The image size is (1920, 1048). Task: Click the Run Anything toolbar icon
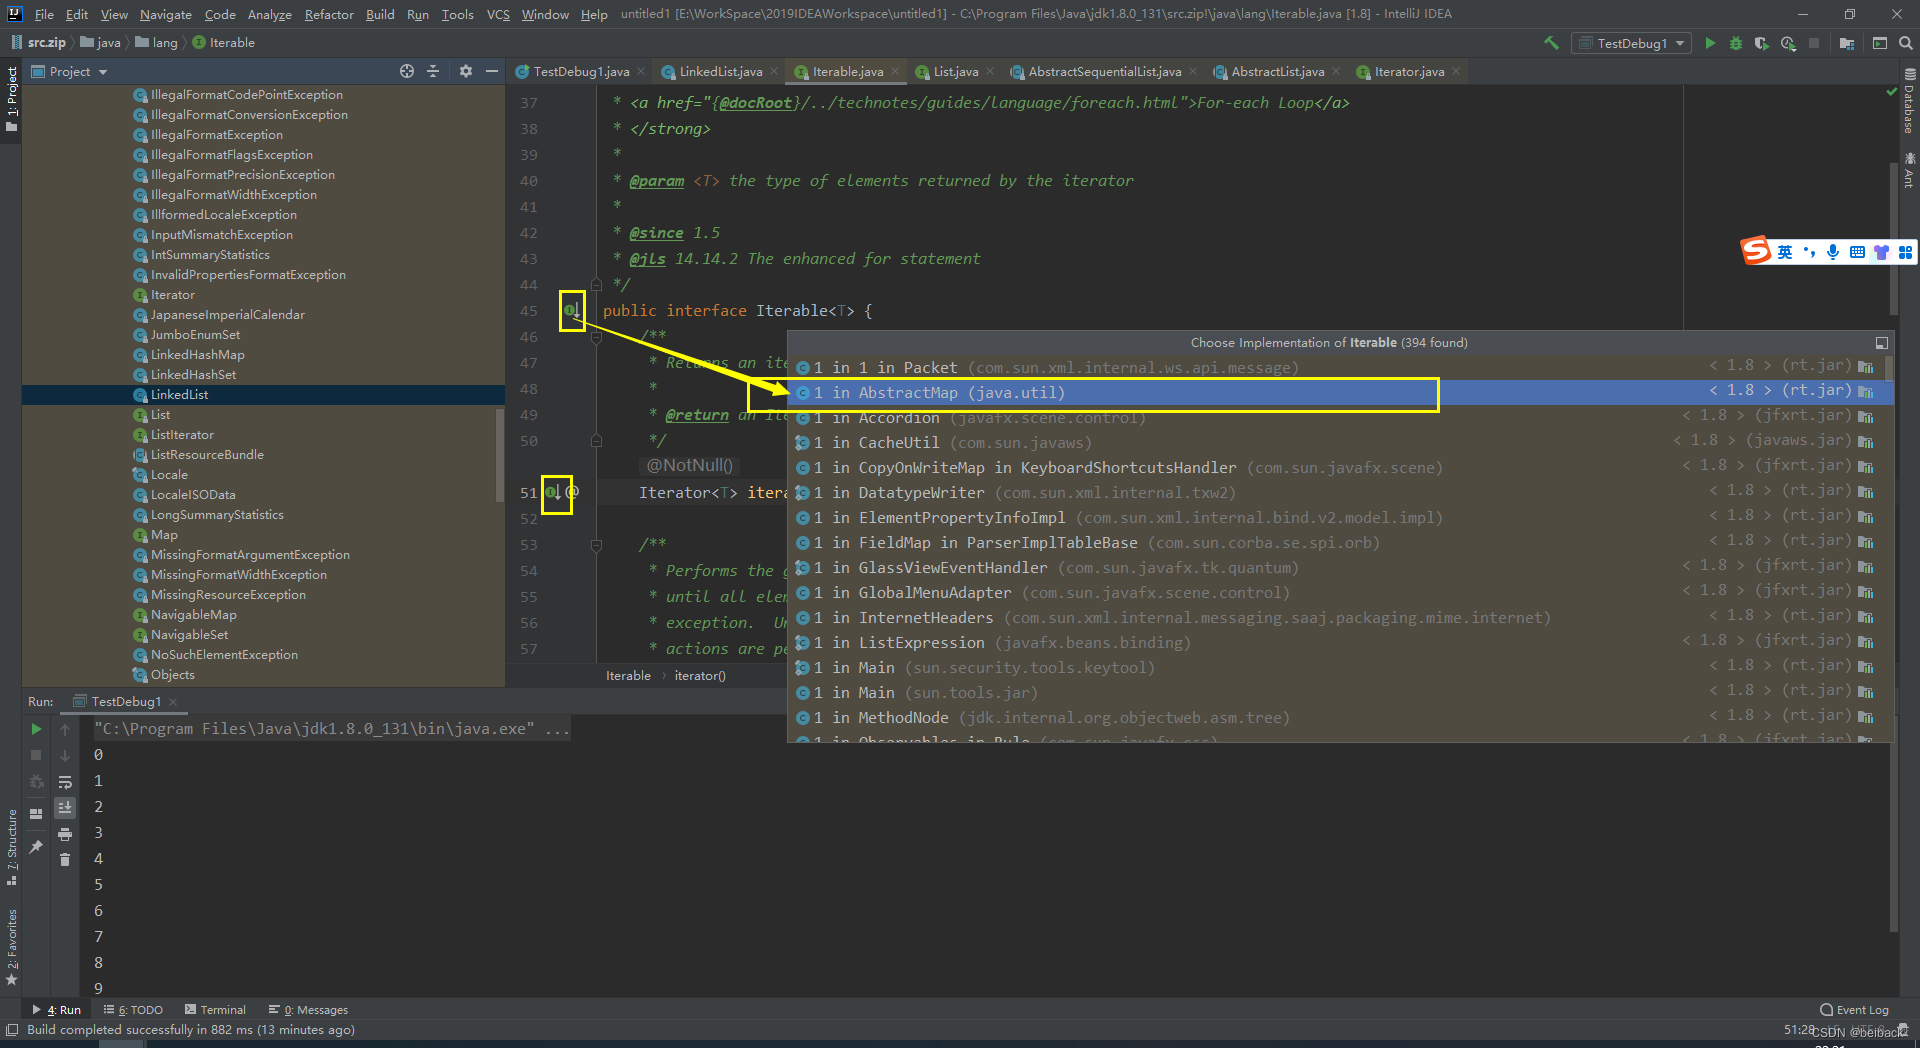tap(1880, 43)
